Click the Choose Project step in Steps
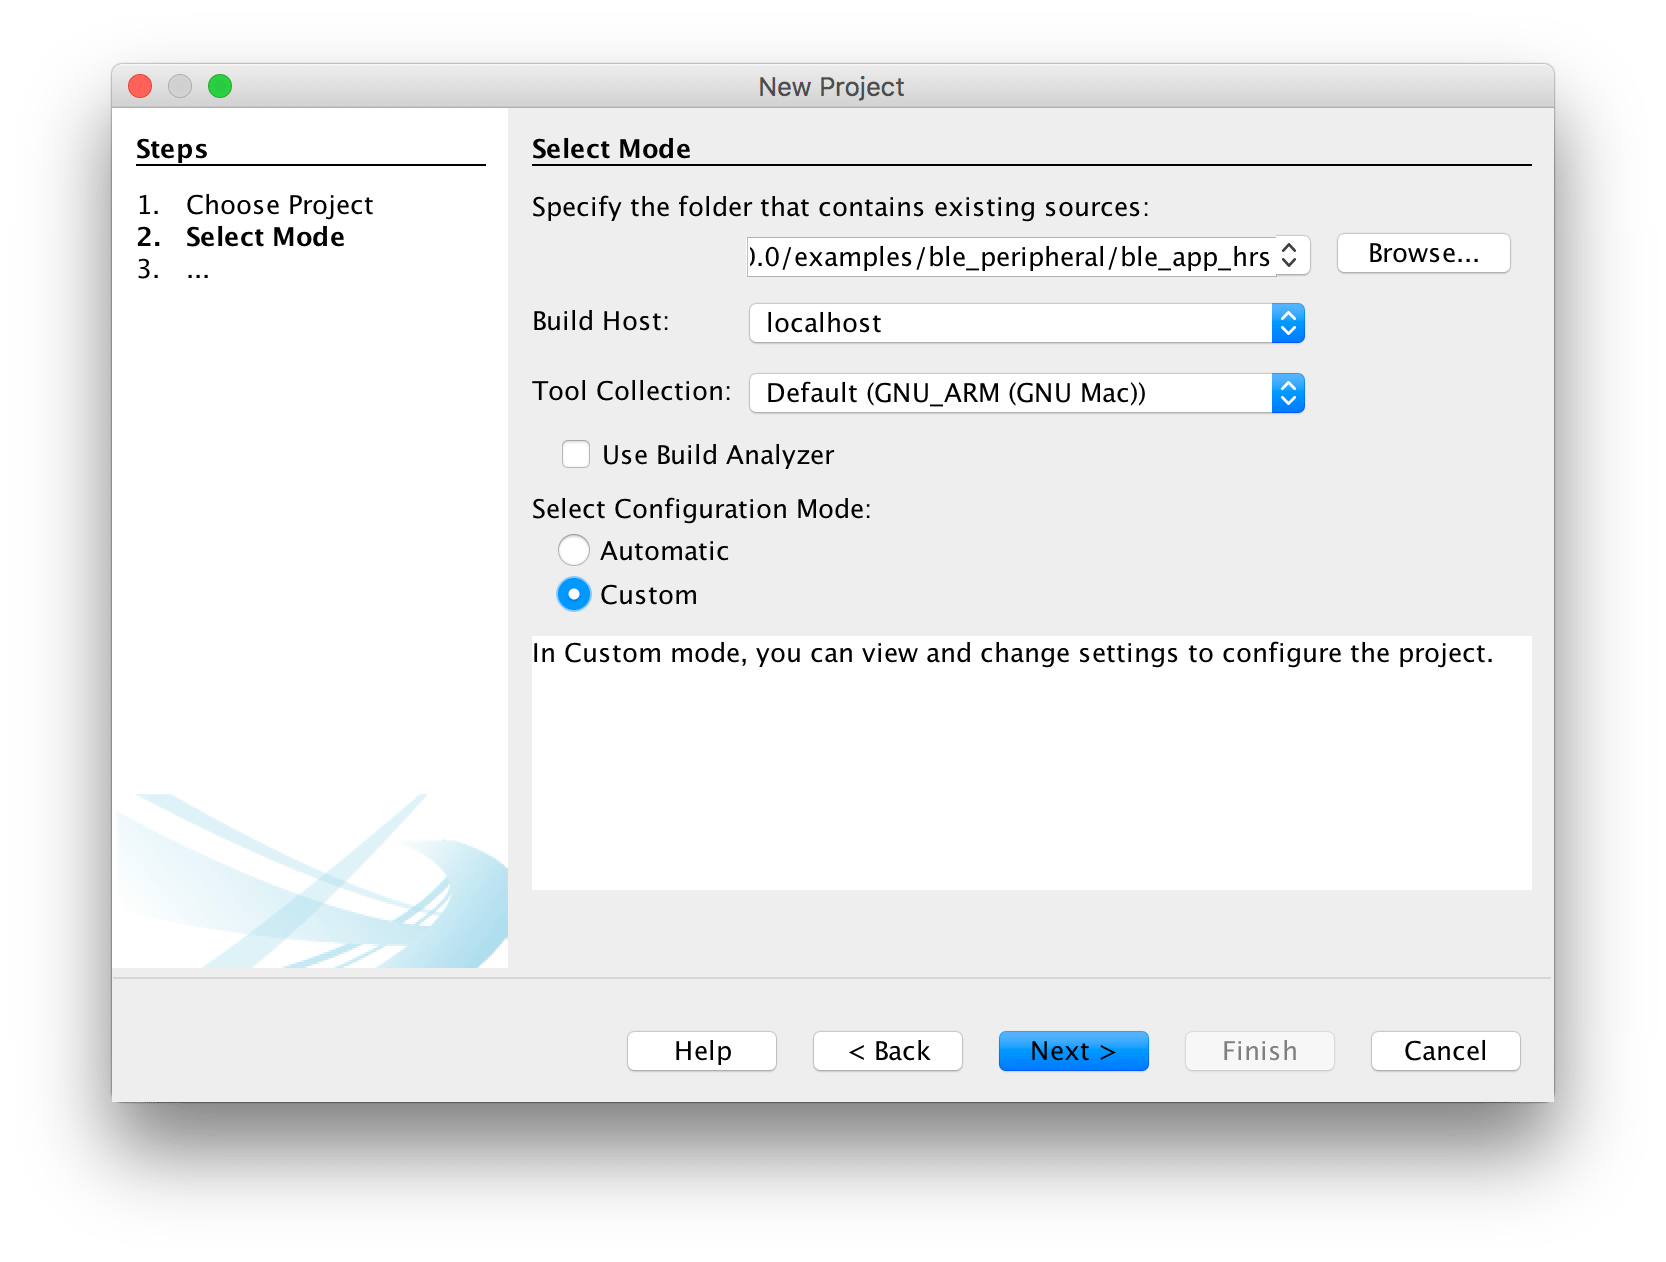This screenshot has height=1262, width=1666. click(x=279, y=205)
